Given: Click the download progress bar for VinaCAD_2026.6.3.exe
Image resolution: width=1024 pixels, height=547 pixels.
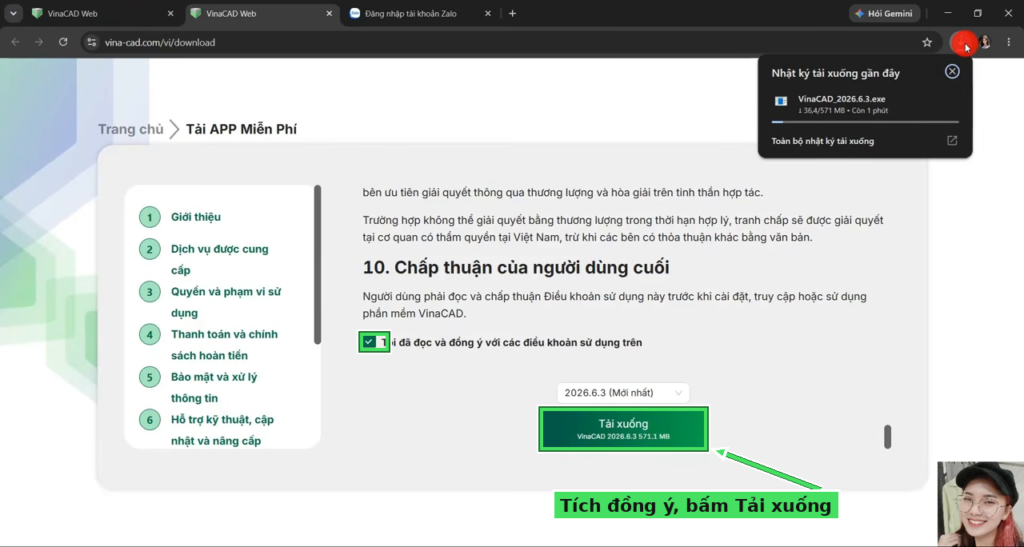Looking at the screenshot, I should tap(865, 121).
